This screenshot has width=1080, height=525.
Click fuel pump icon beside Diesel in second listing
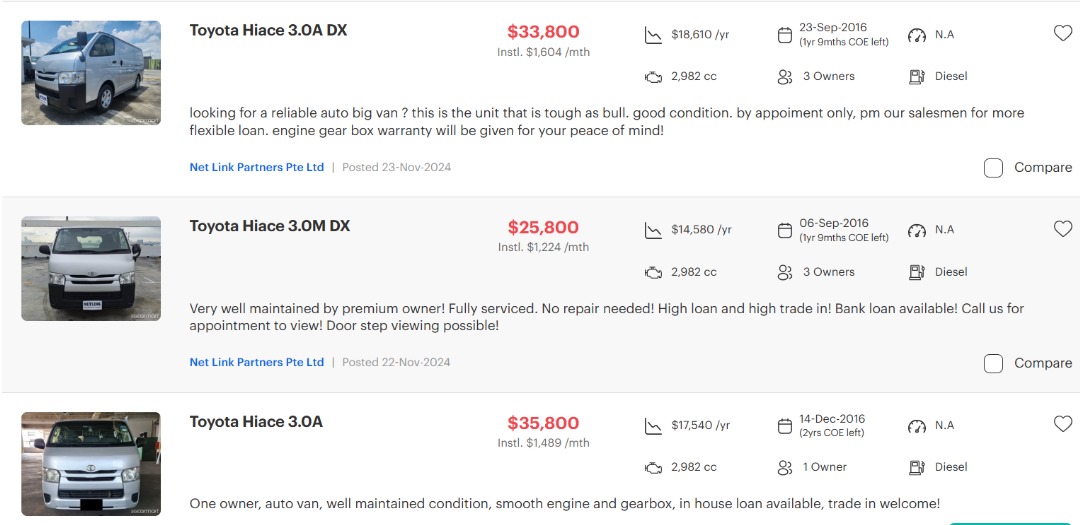tap(917, 272)
